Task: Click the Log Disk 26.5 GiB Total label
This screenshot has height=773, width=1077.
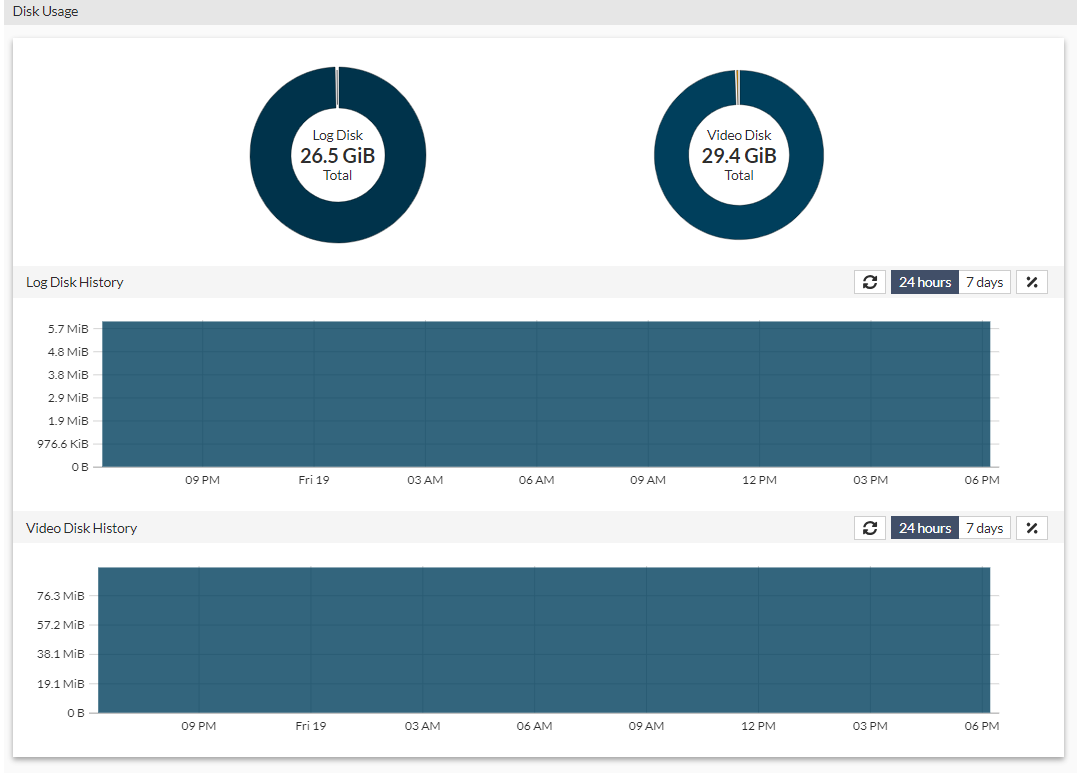Action: tap(338, 155)
